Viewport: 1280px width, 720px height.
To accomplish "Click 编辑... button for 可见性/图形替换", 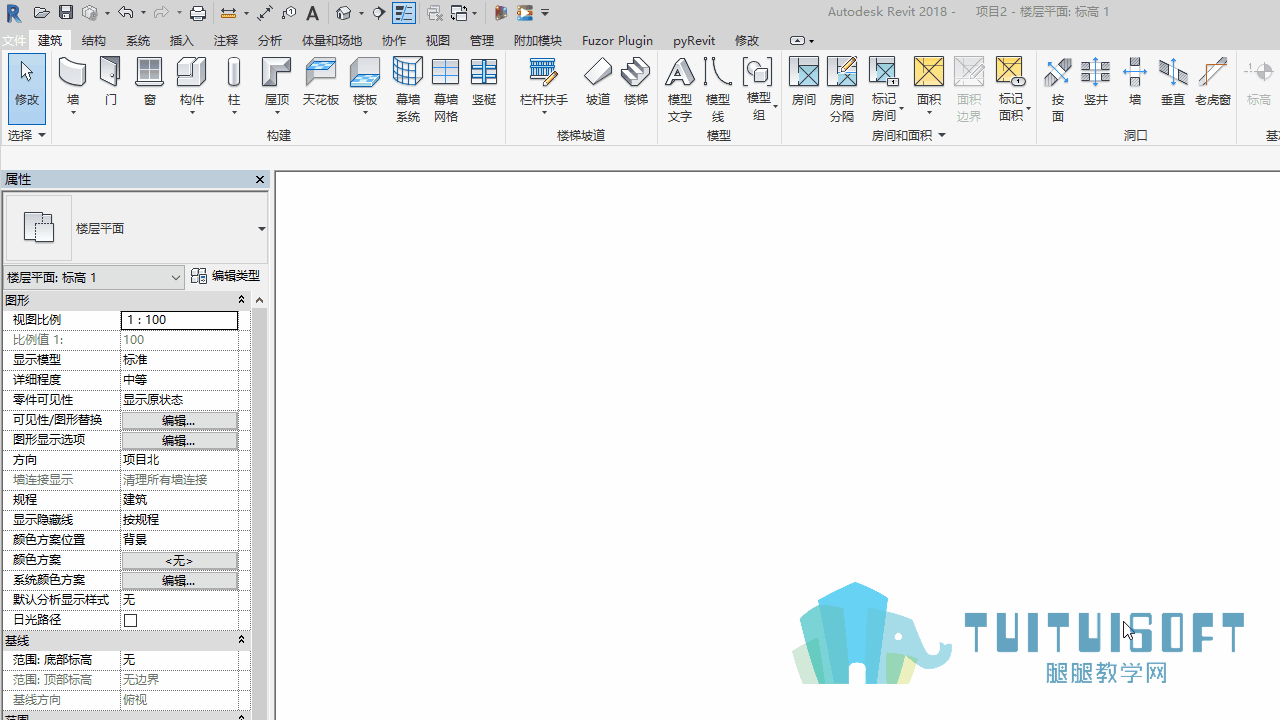I will pos(179,420).
